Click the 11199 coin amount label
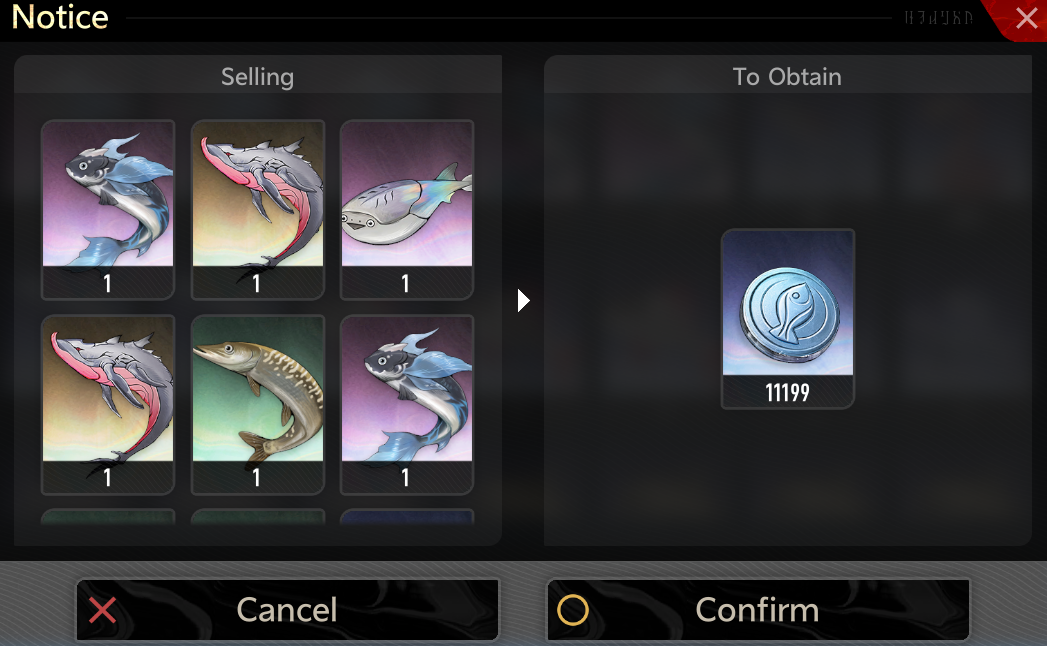1047x646 pixels. pos(787,392)
